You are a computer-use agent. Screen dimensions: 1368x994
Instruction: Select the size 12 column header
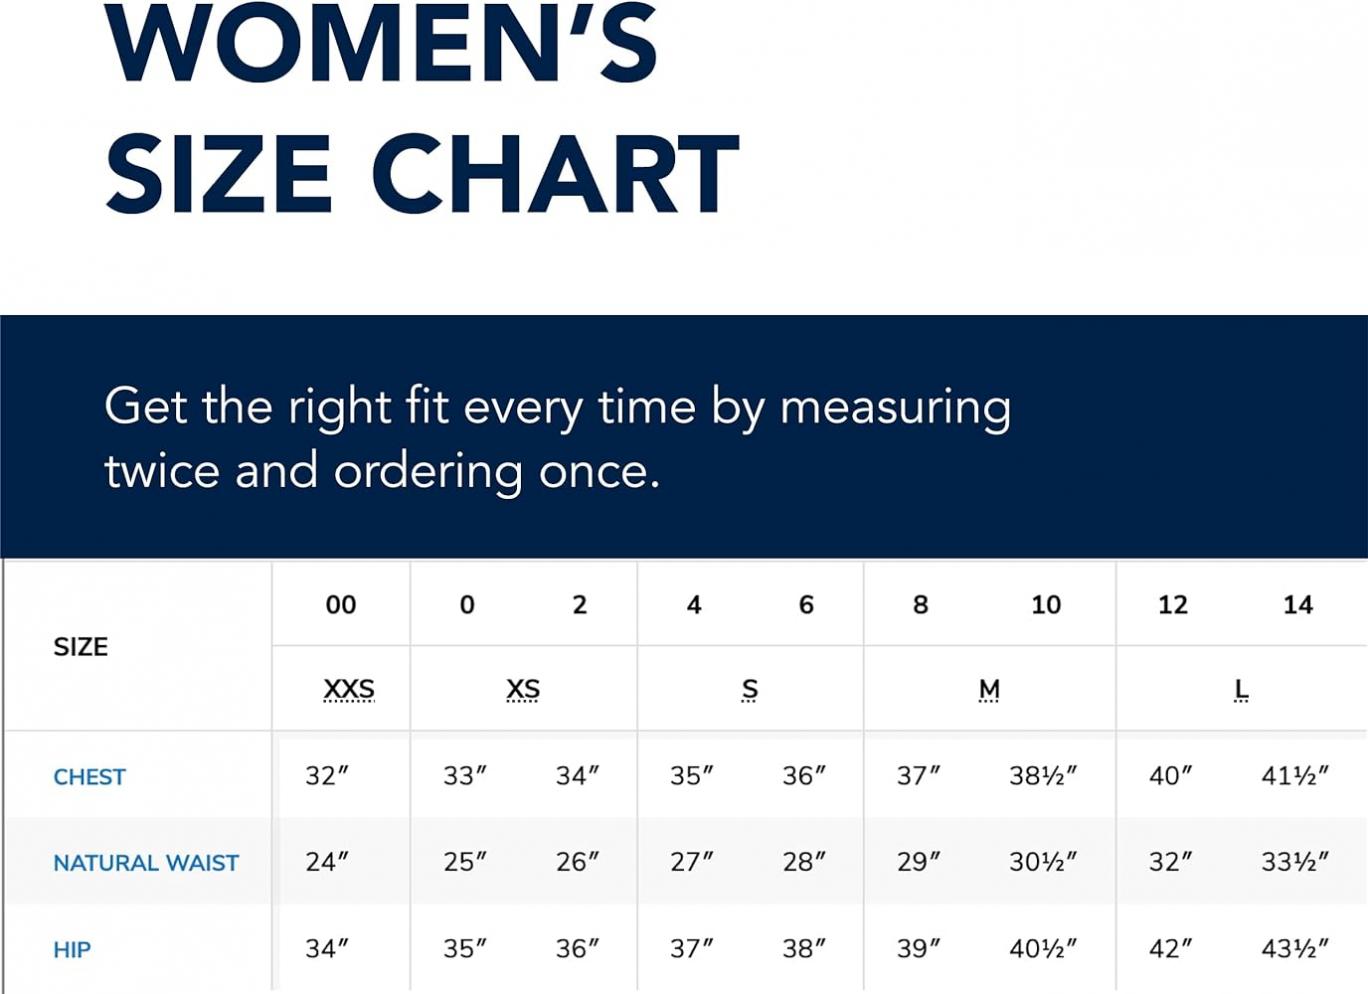(1173, 605)
